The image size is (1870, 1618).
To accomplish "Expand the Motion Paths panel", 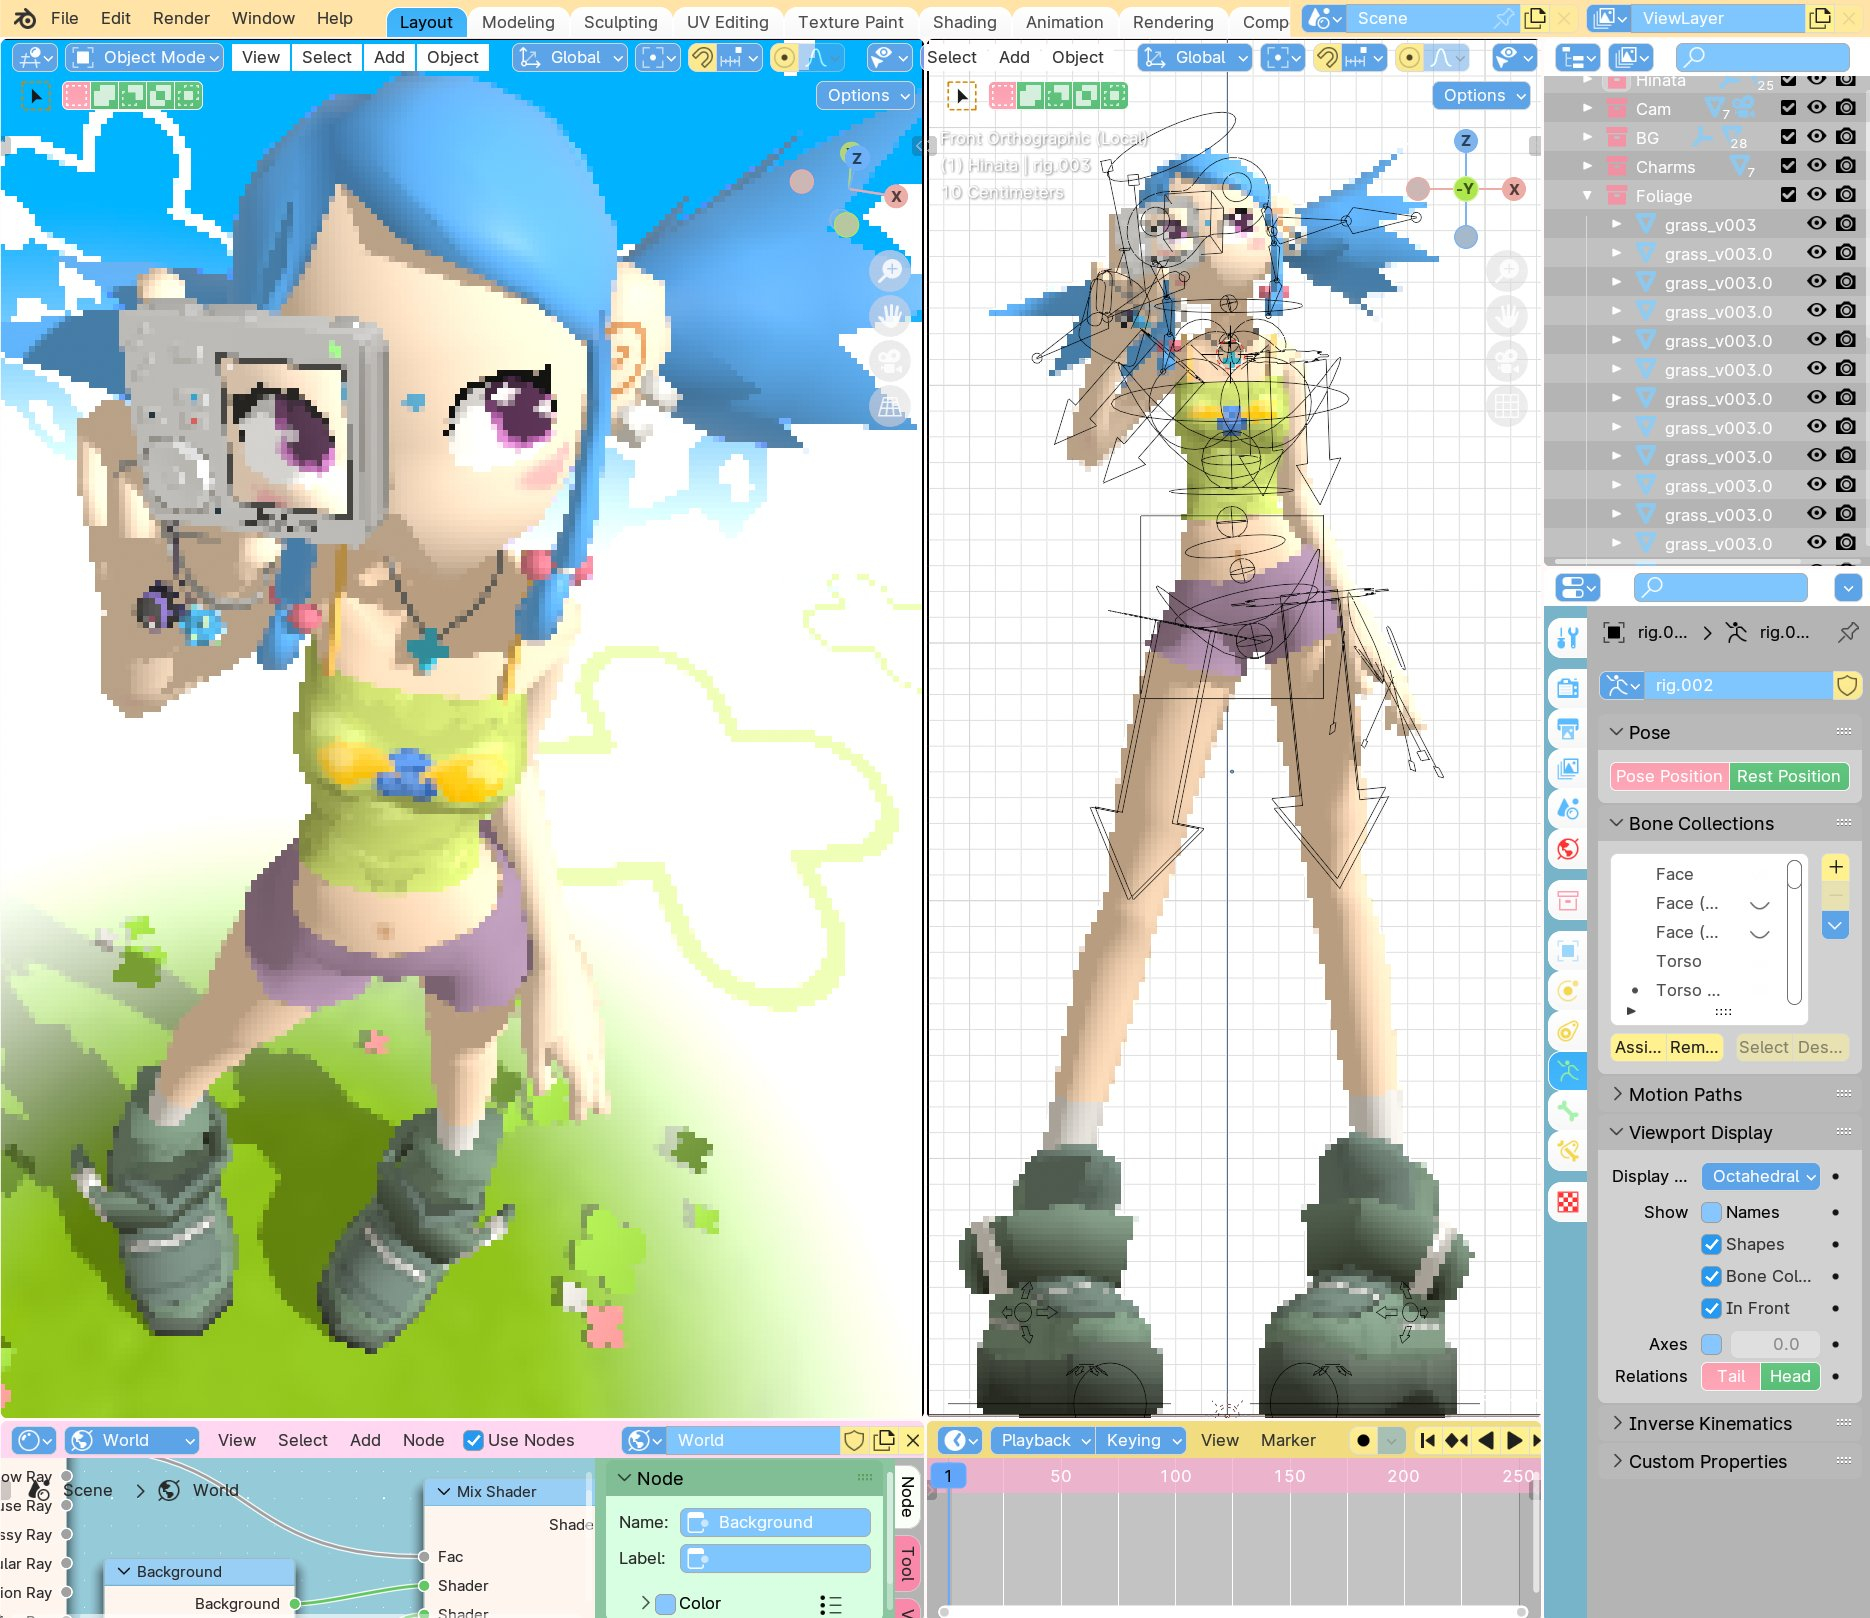I will [1685, 1094].
